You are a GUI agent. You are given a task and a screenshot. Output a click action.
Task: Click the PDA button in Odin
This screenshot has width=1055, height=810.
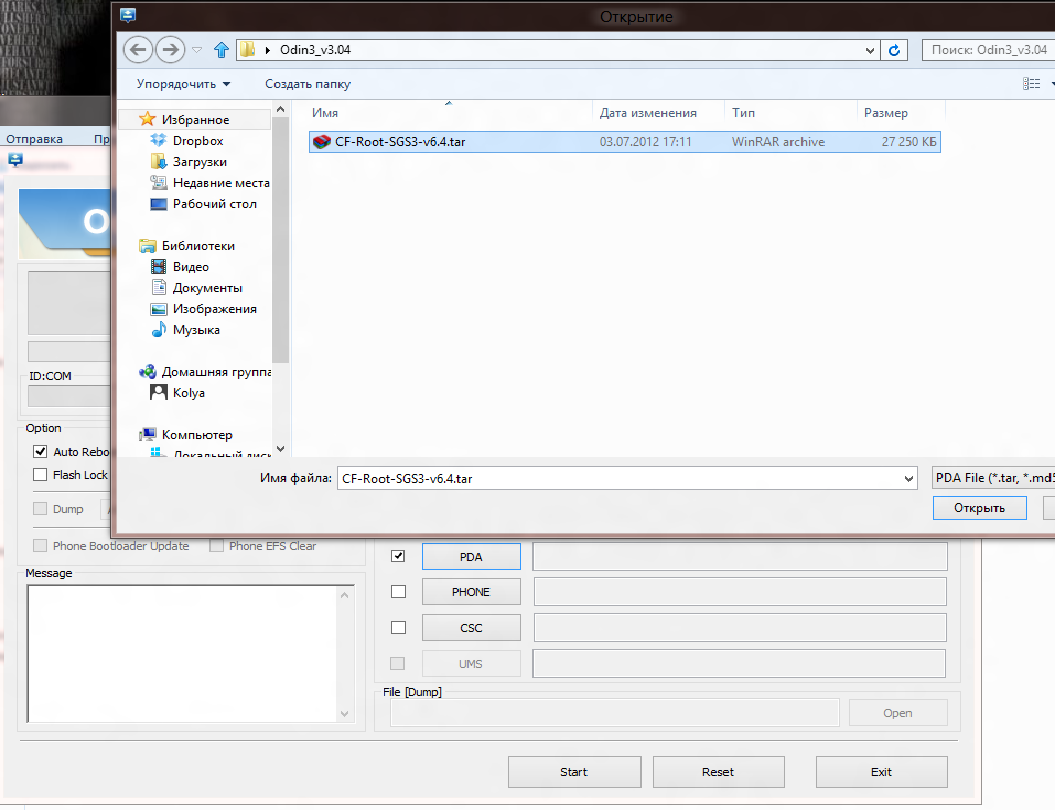[471, 556]
